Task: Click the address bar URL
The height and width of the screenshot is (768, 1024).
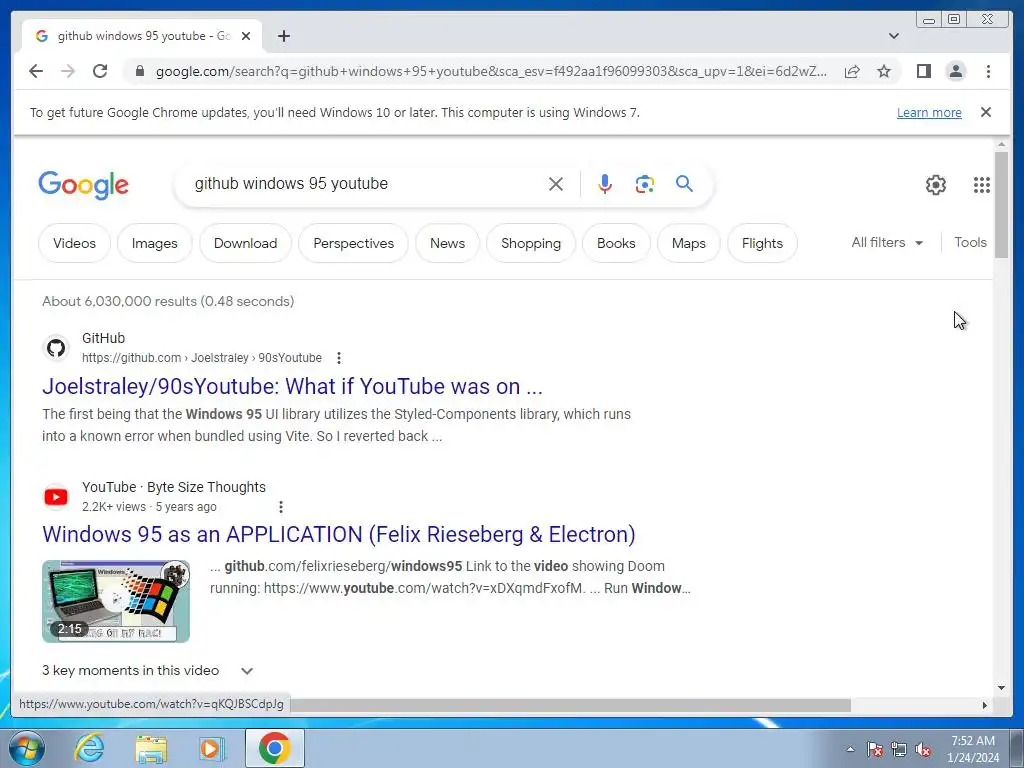Action: click(491, 71)
